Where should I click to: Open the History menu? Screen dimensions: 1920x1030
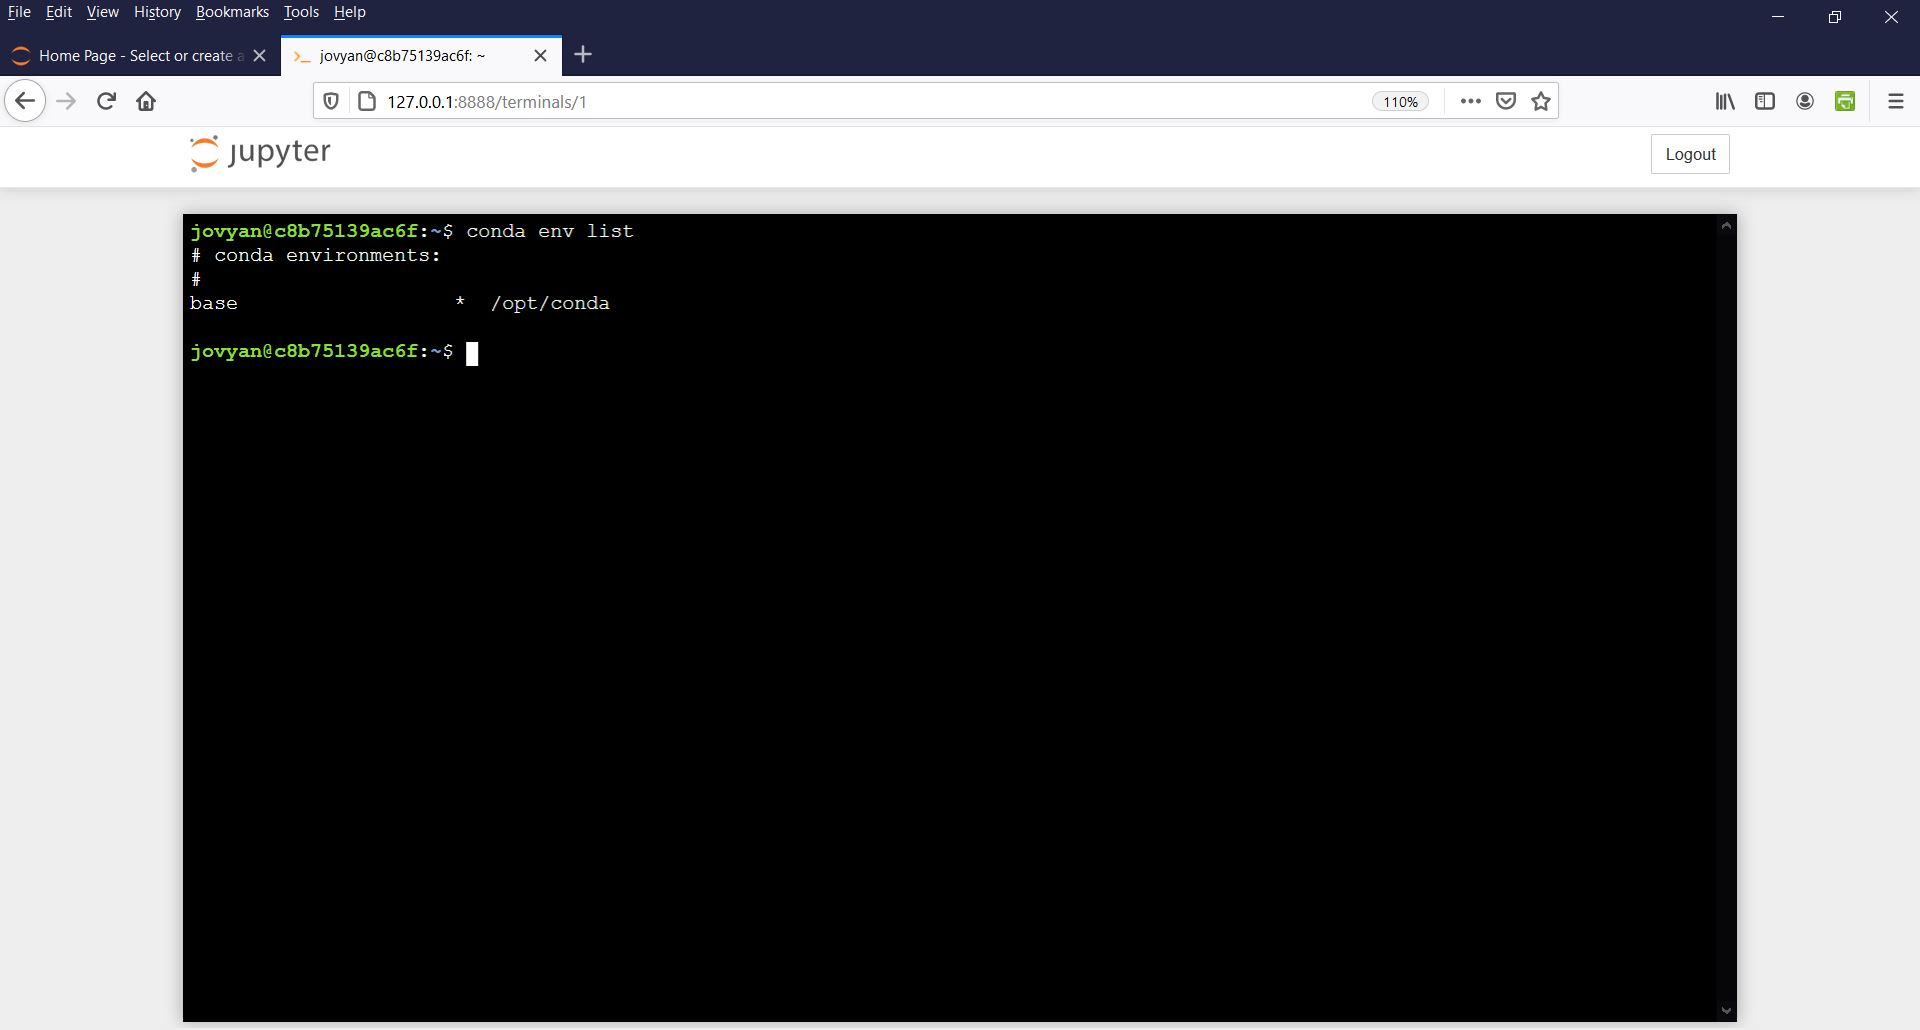(157, 12)
